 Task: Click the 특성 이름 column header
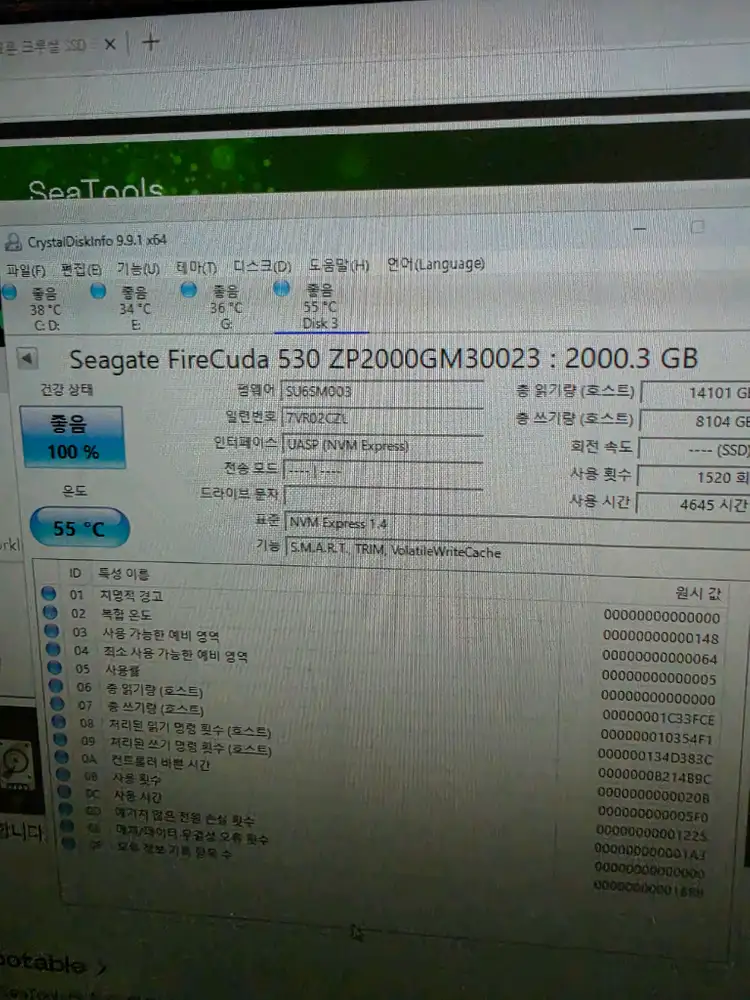(124, 574)
